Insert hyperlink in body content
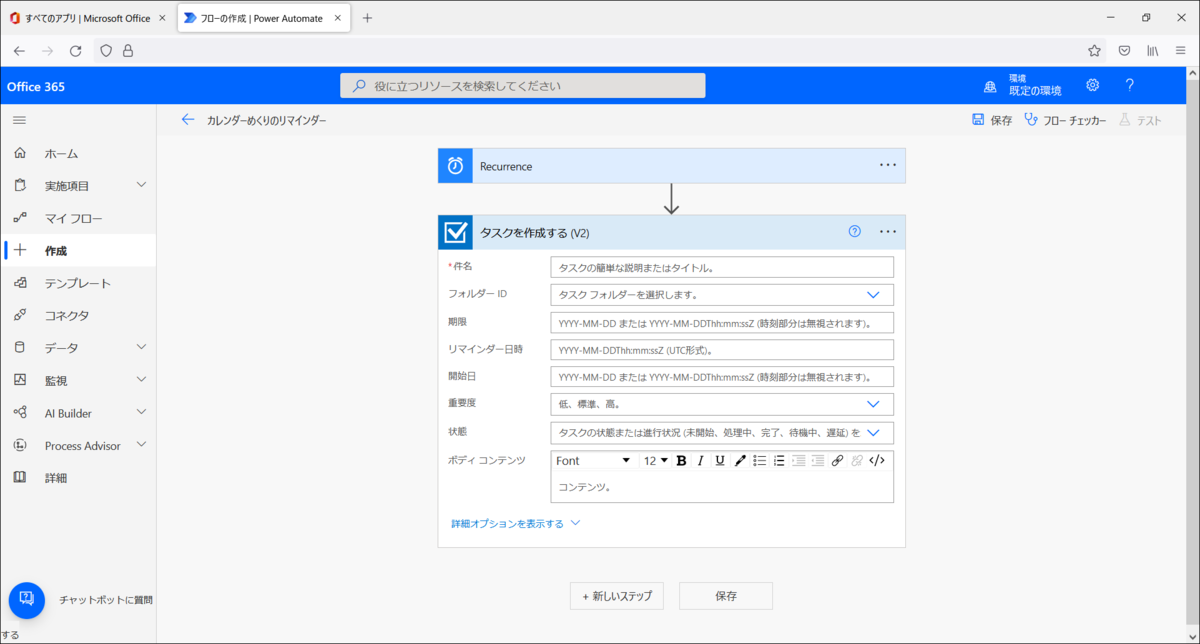 (838, 461)
